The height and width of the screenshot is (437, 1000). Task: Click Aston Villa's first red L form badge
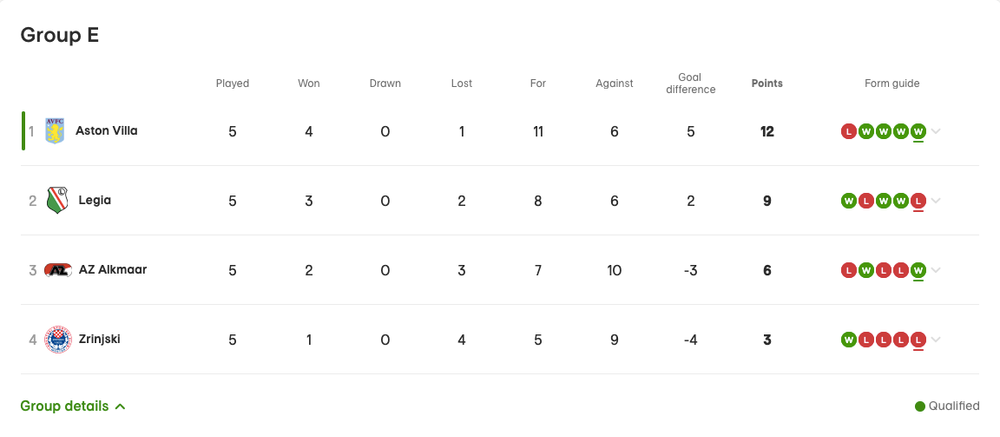click(x=849, y=131)
